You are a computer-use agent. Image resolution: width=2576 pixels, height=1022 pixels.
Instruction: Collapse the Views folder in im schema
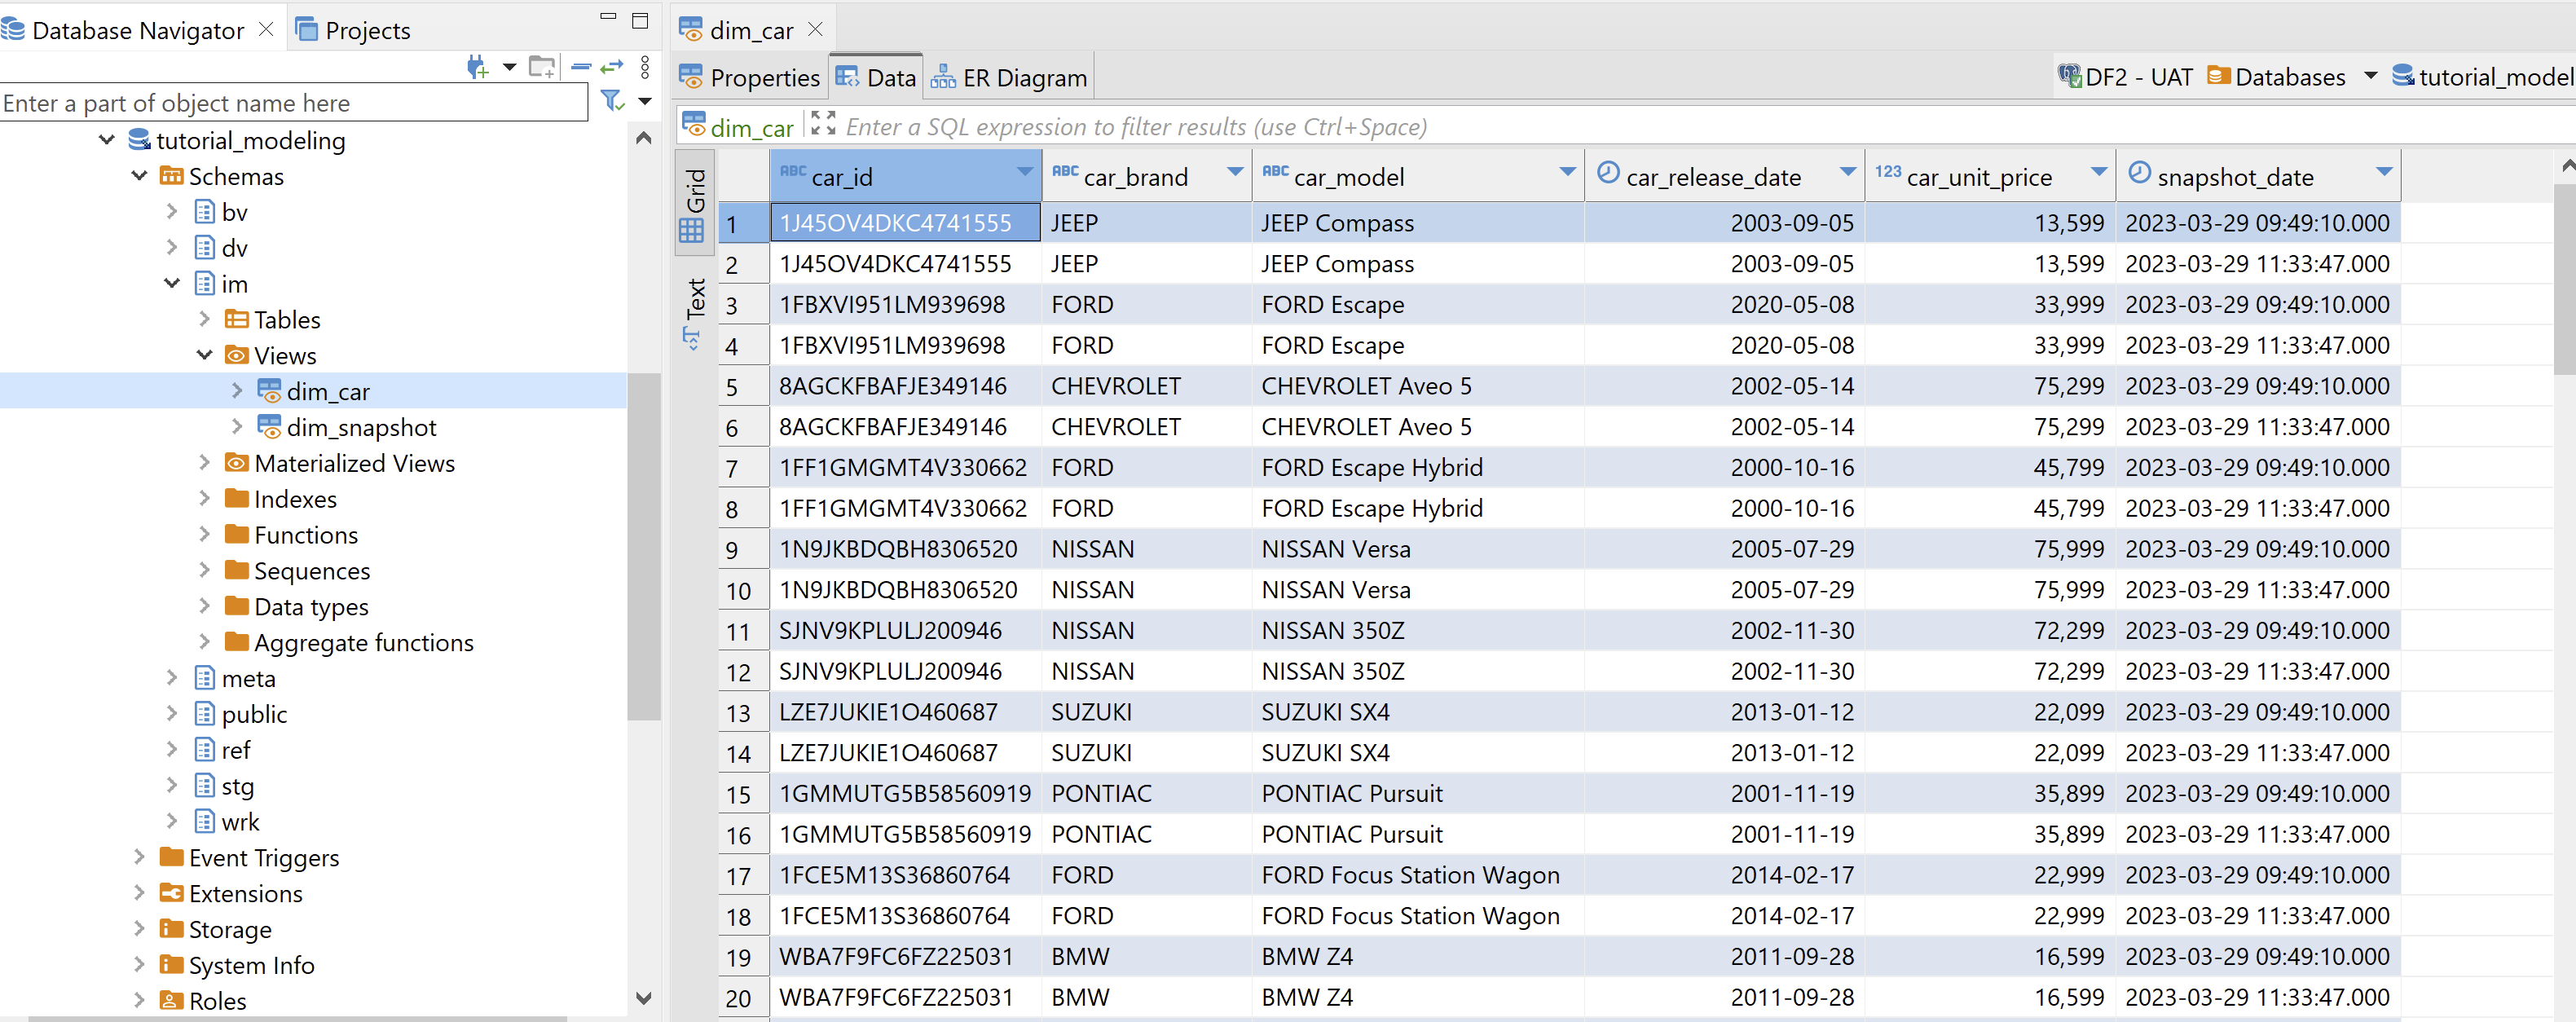(204, 355)
